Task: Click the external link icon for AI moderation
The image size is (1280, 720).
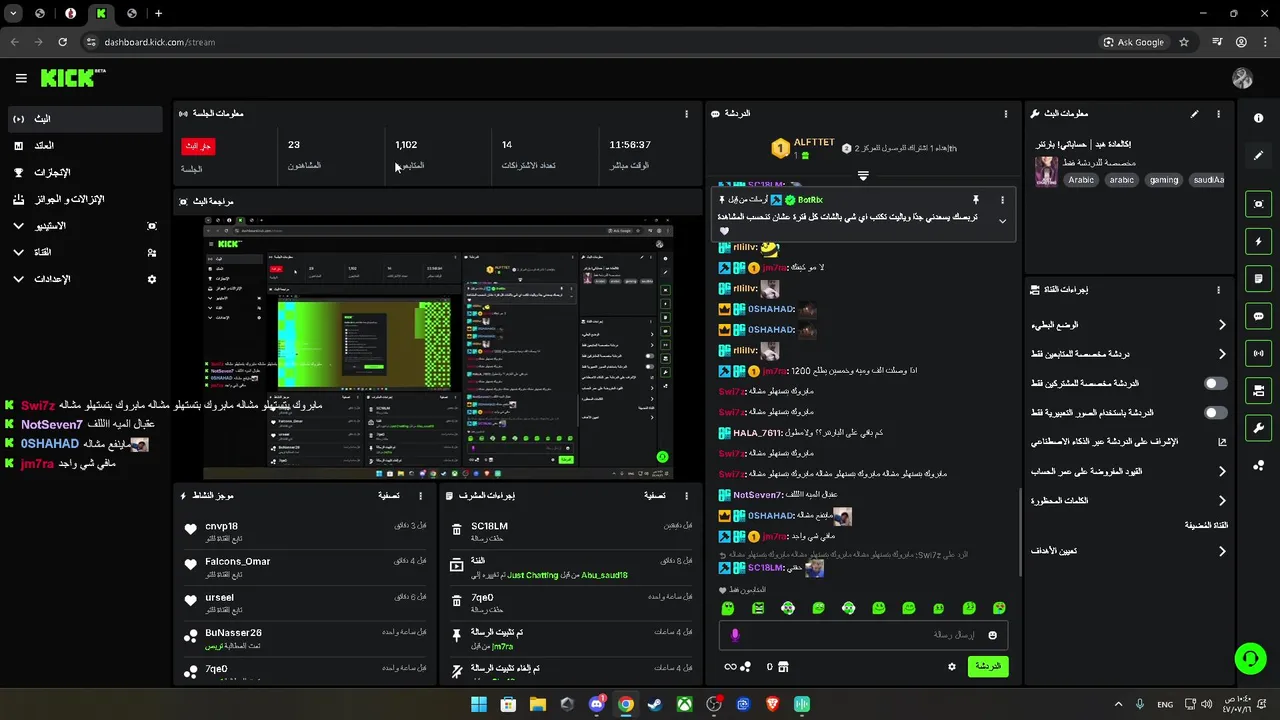Action: (x=1221, y=441)
